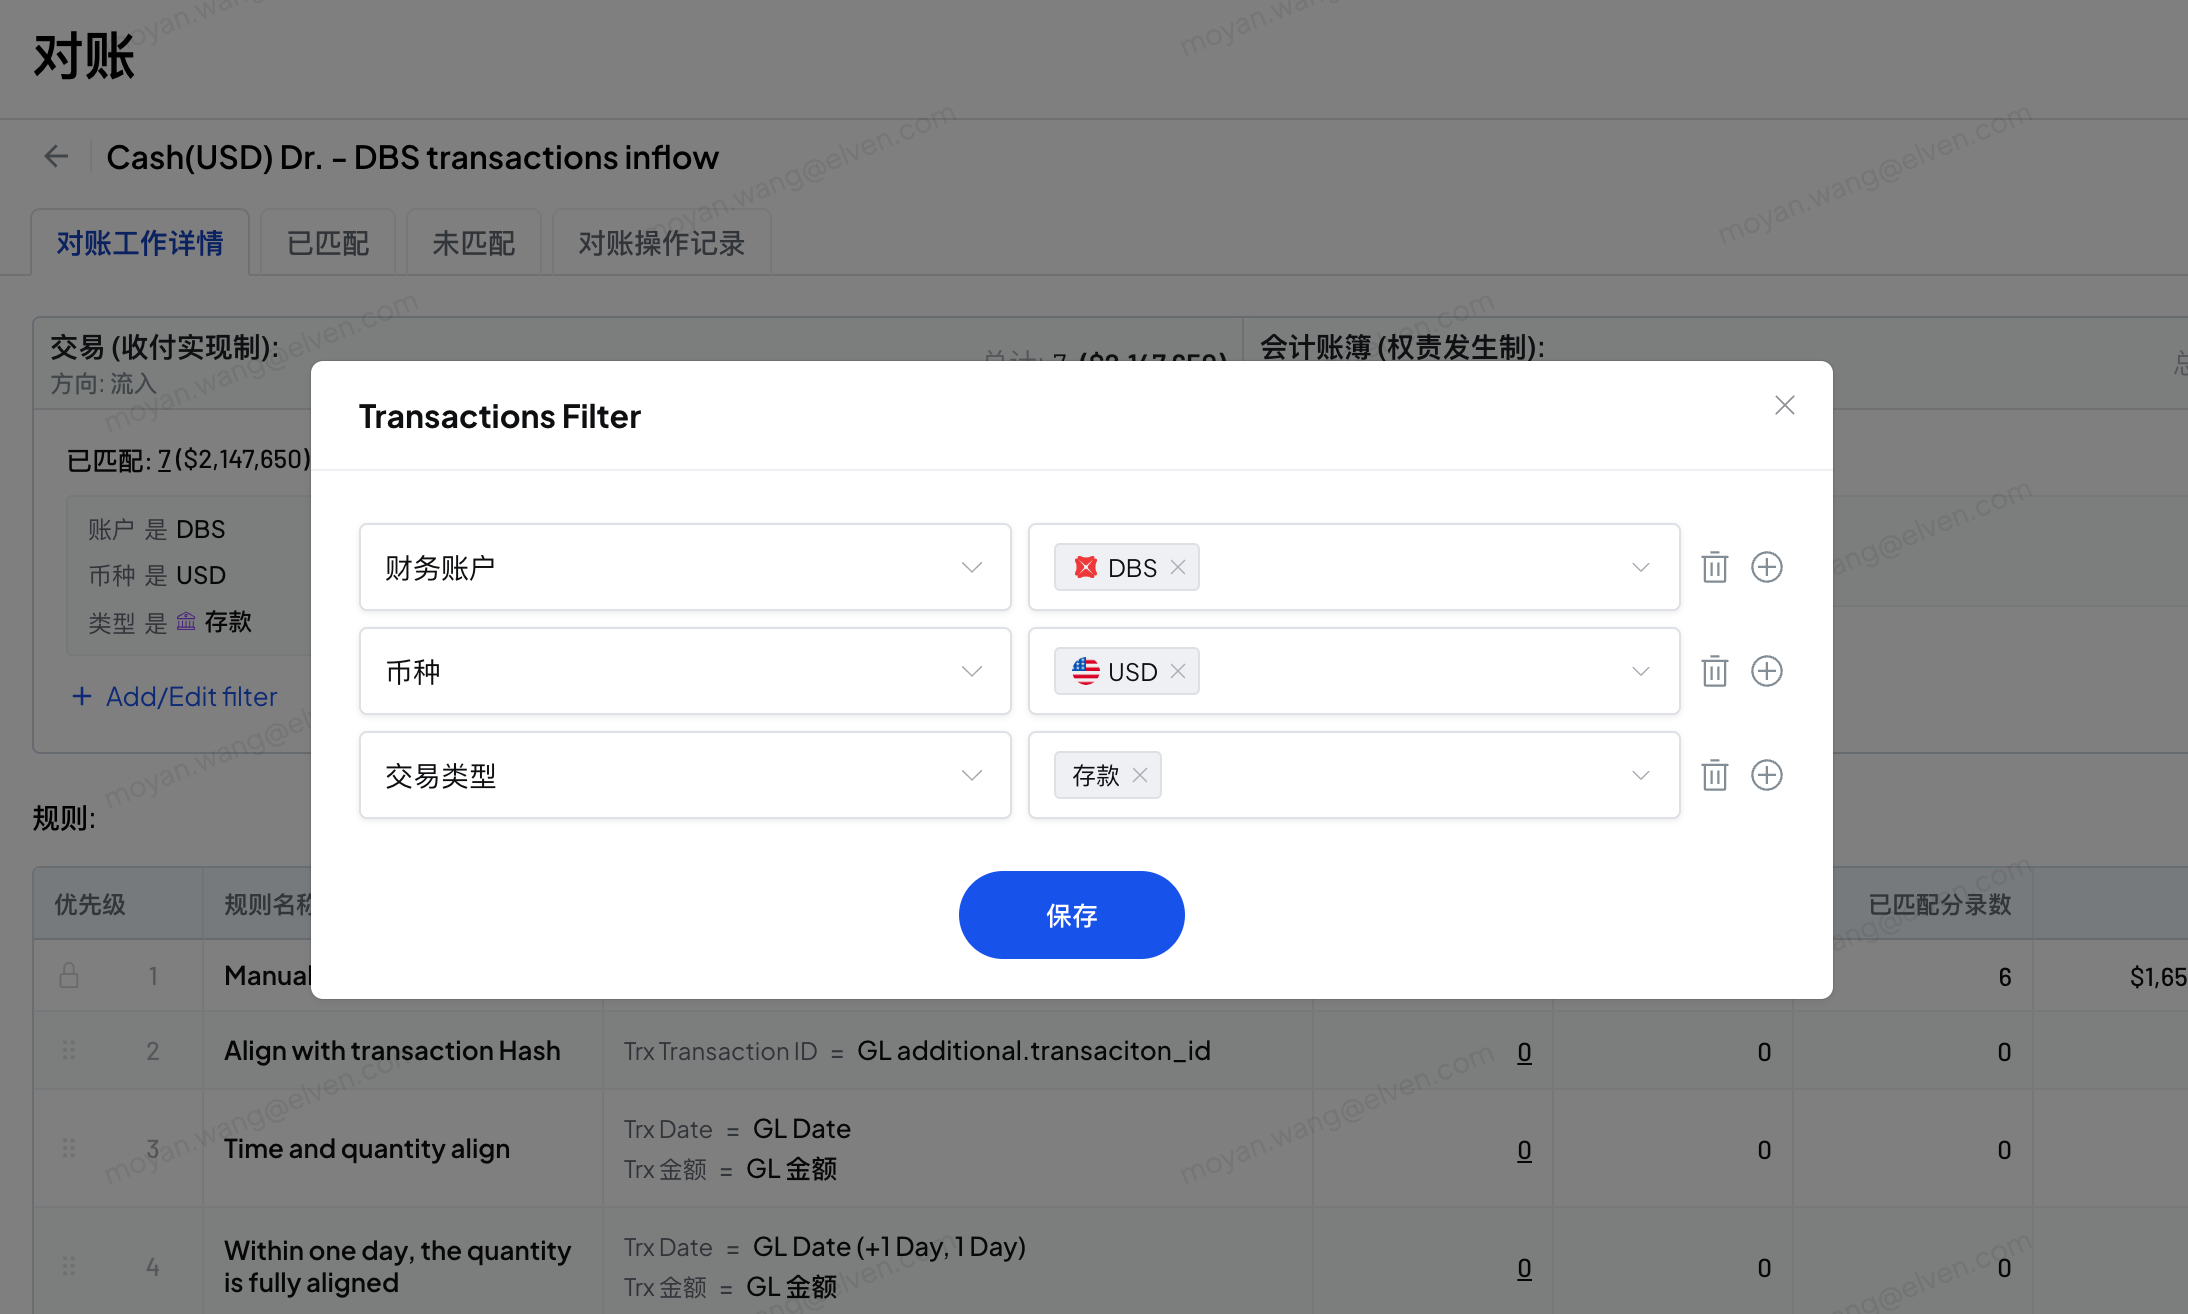Remove the DBS tag
Viewport: 2188px width, 1314px height.
tap(1178, 567)
